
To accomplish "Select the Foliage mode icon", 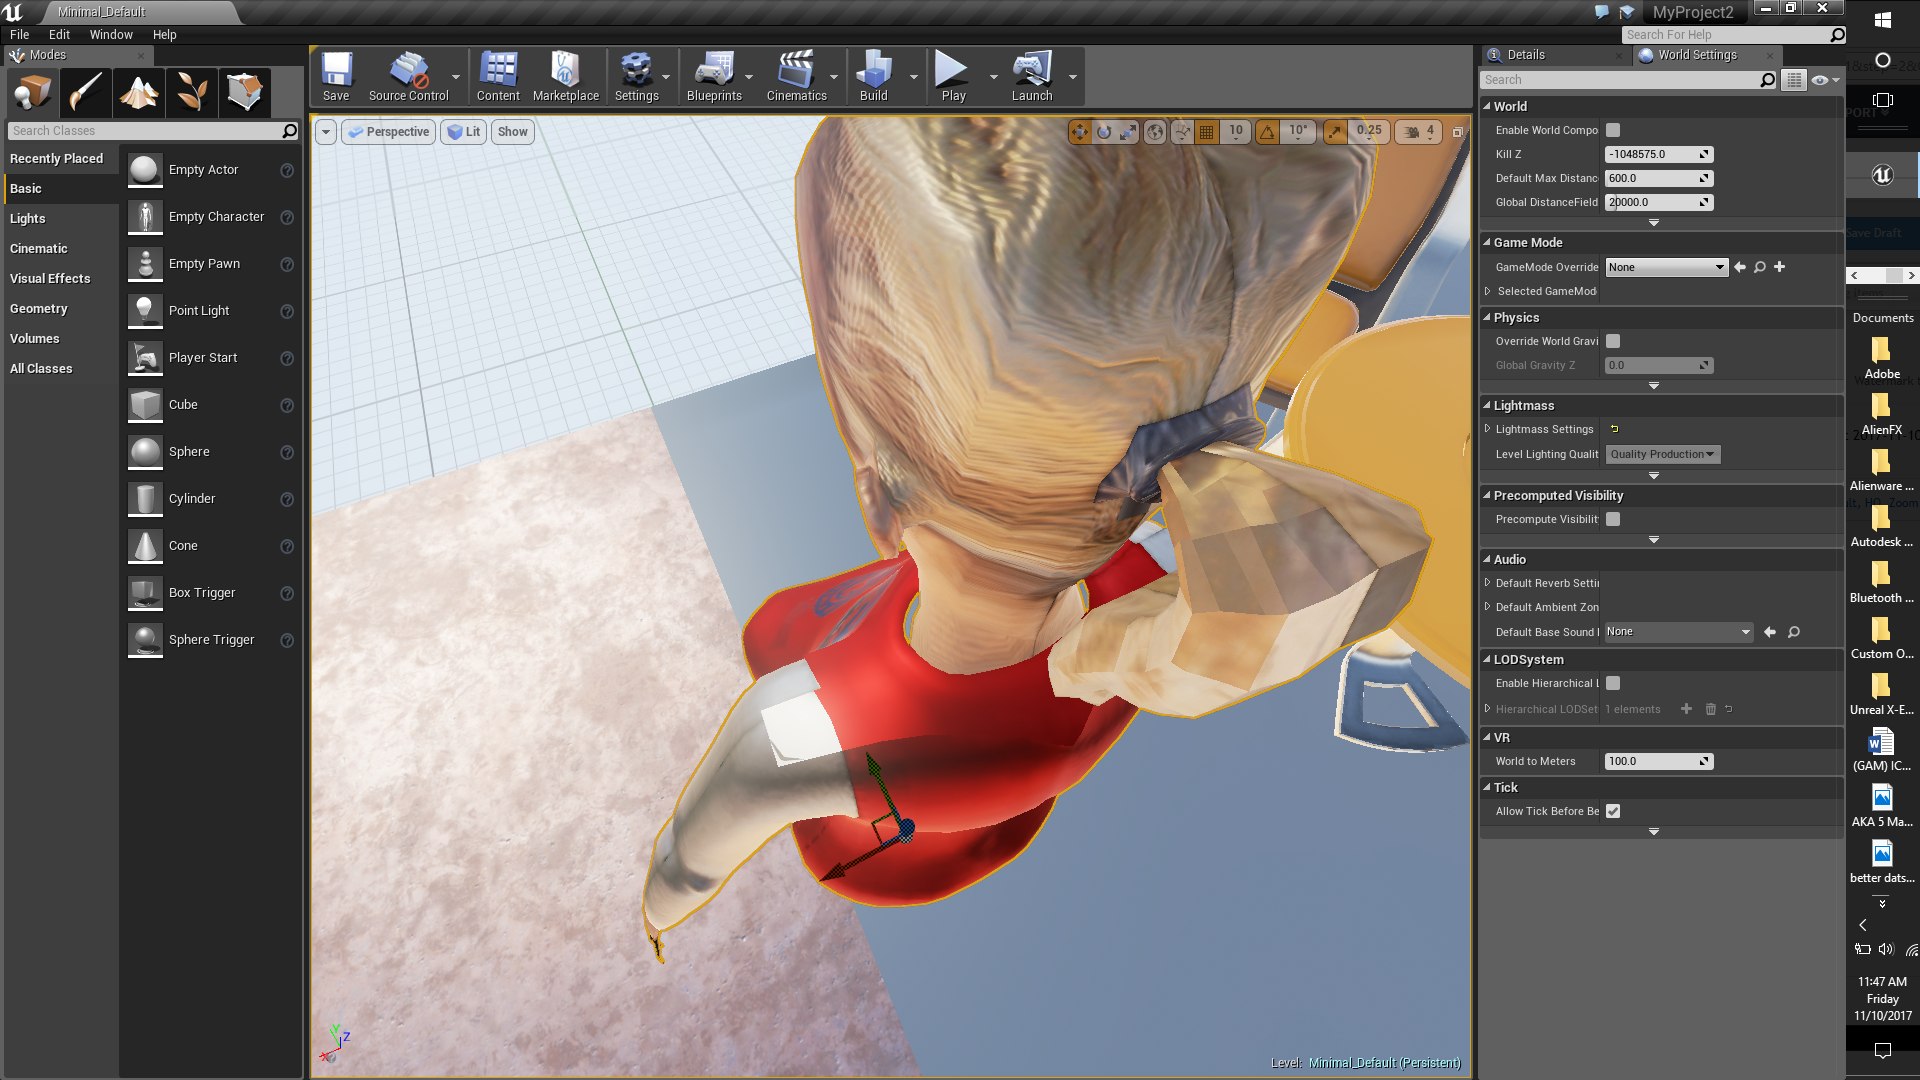I will pos(191,93).
